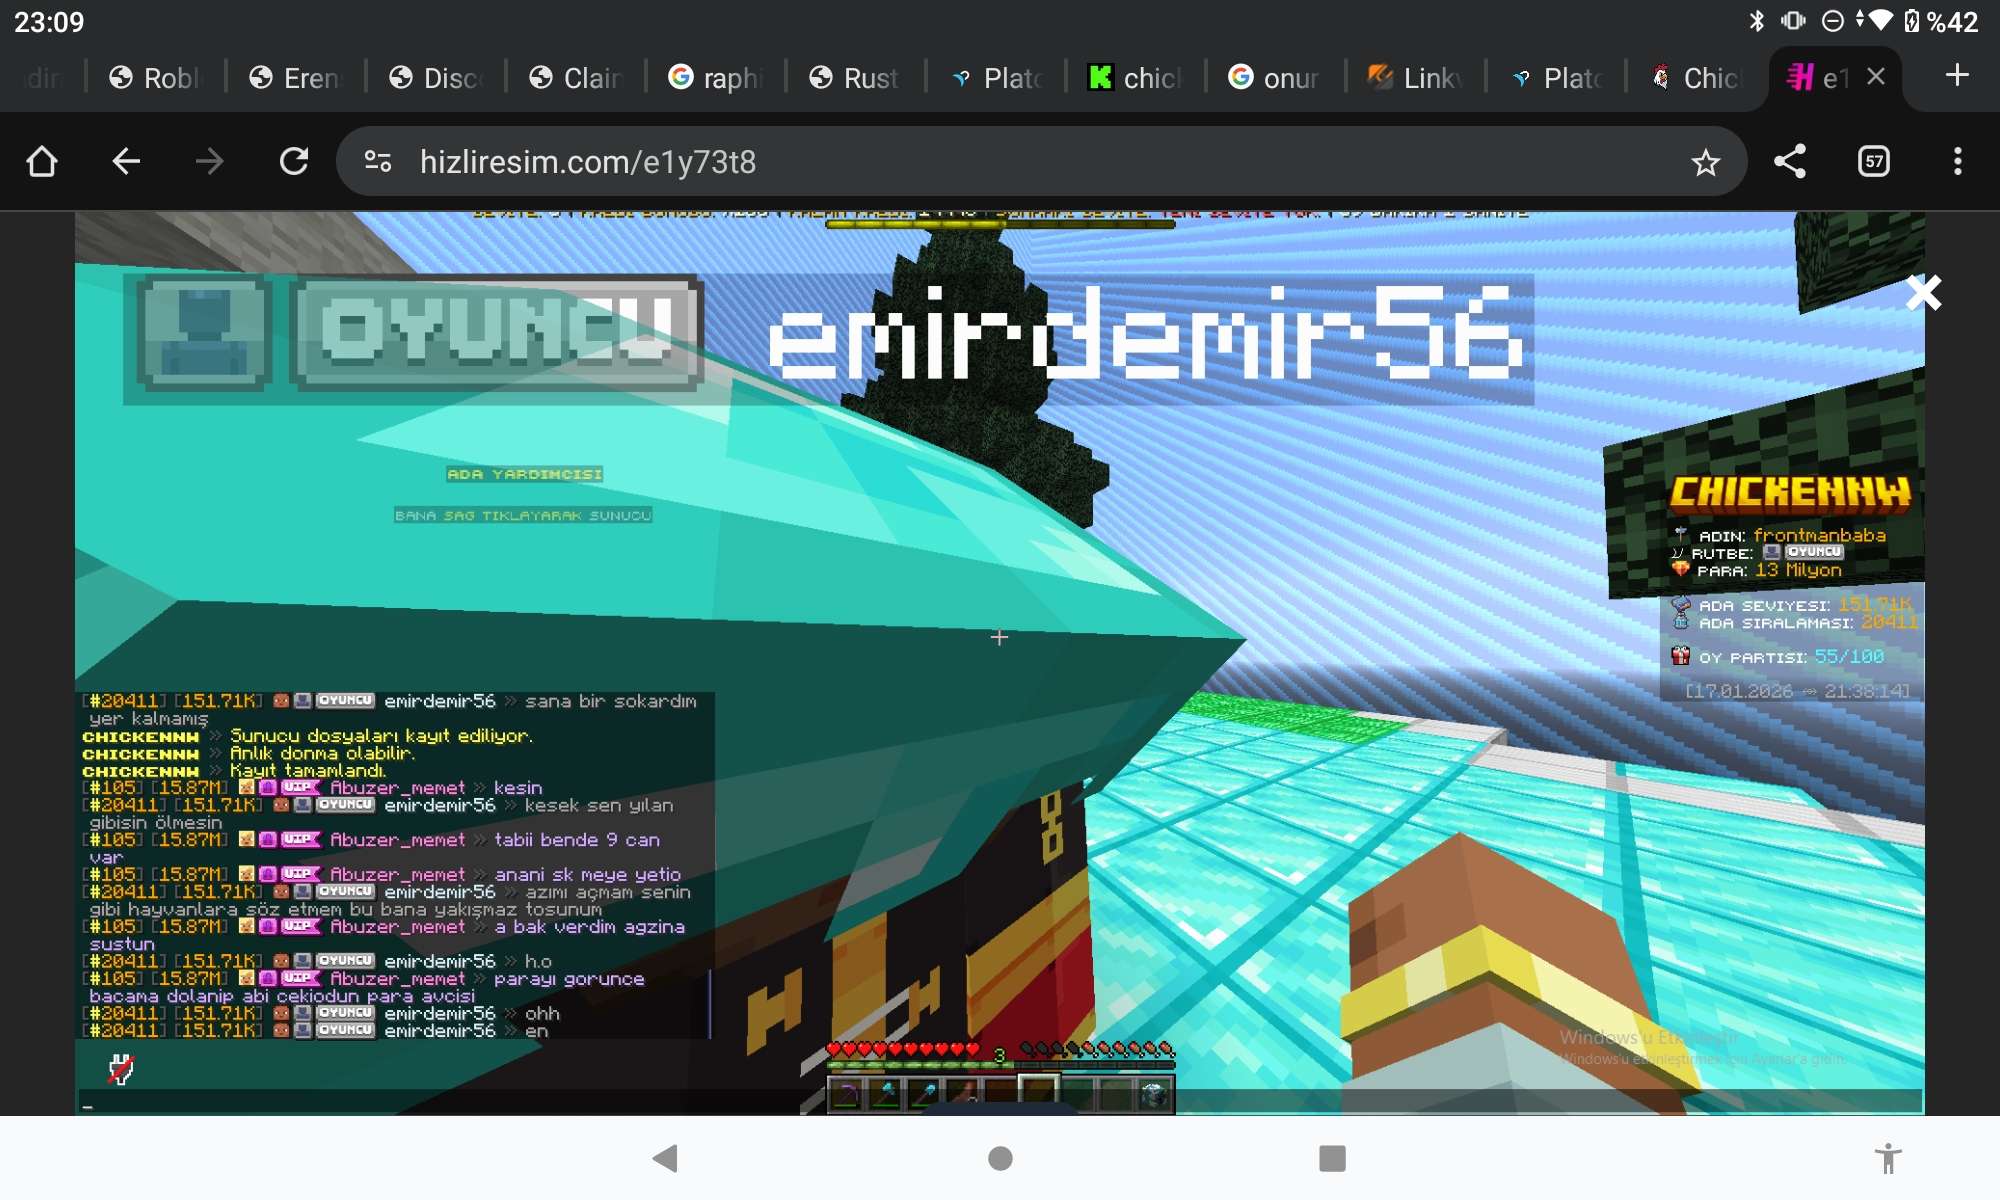Reload the hizliresim page
This screenshot has width=2000, height=1200.
[x=294, y=161]
